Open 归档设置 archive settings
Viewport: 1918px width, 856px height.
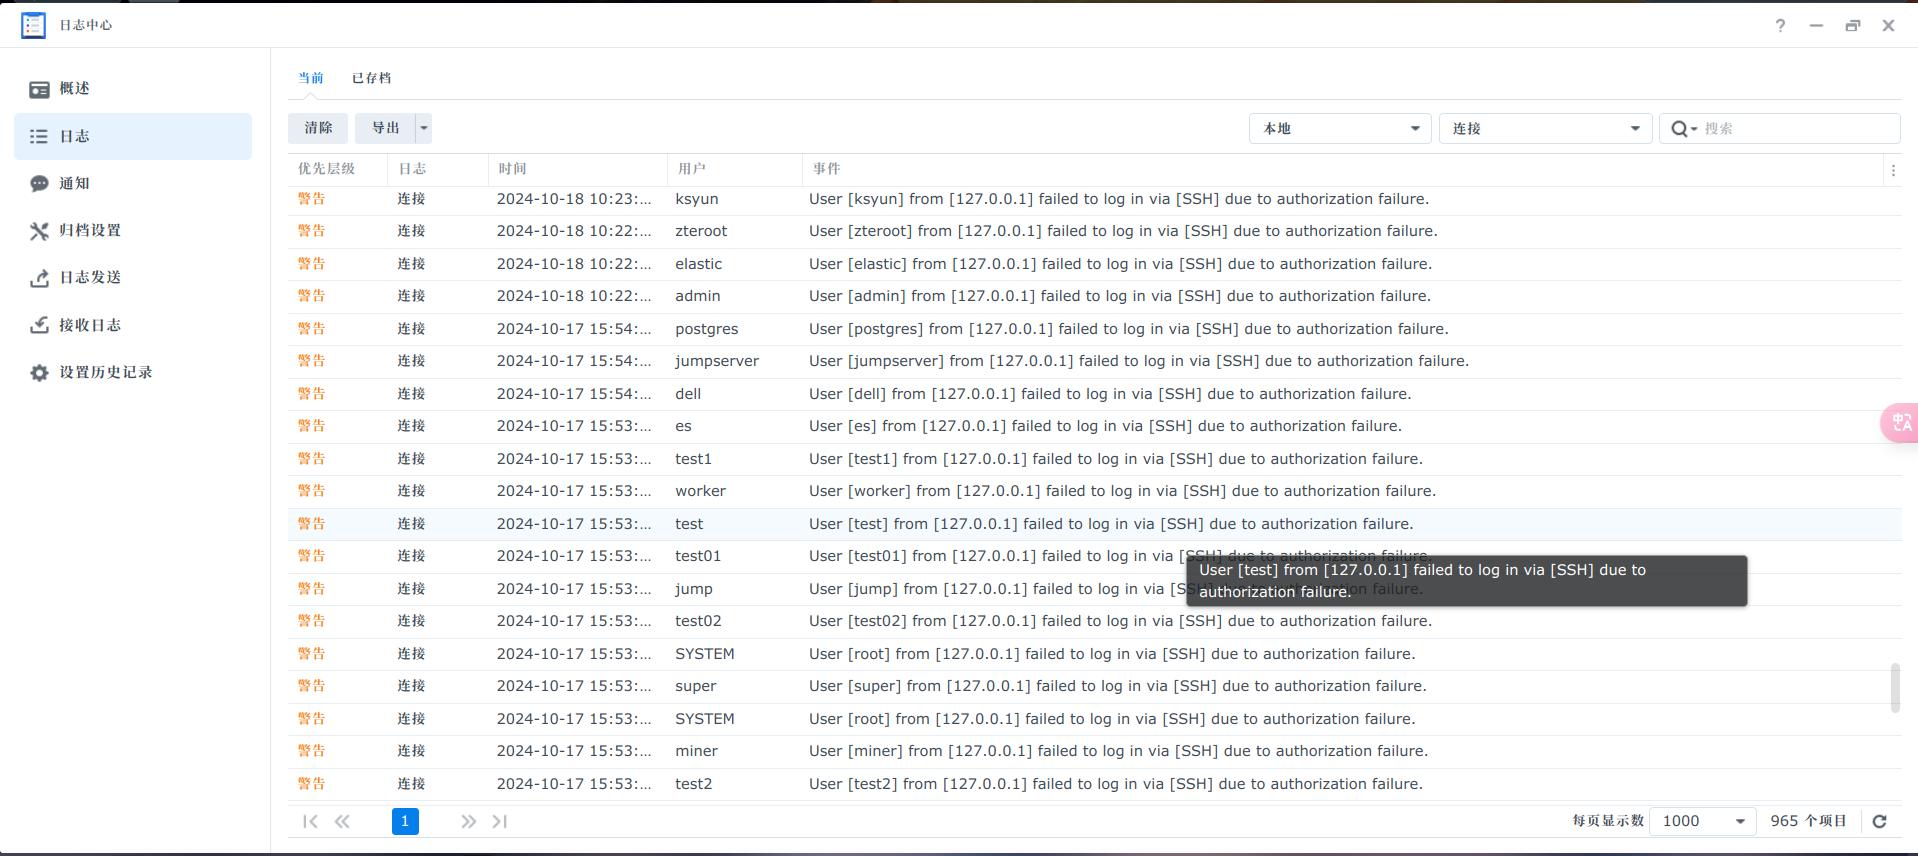point(133,230)
